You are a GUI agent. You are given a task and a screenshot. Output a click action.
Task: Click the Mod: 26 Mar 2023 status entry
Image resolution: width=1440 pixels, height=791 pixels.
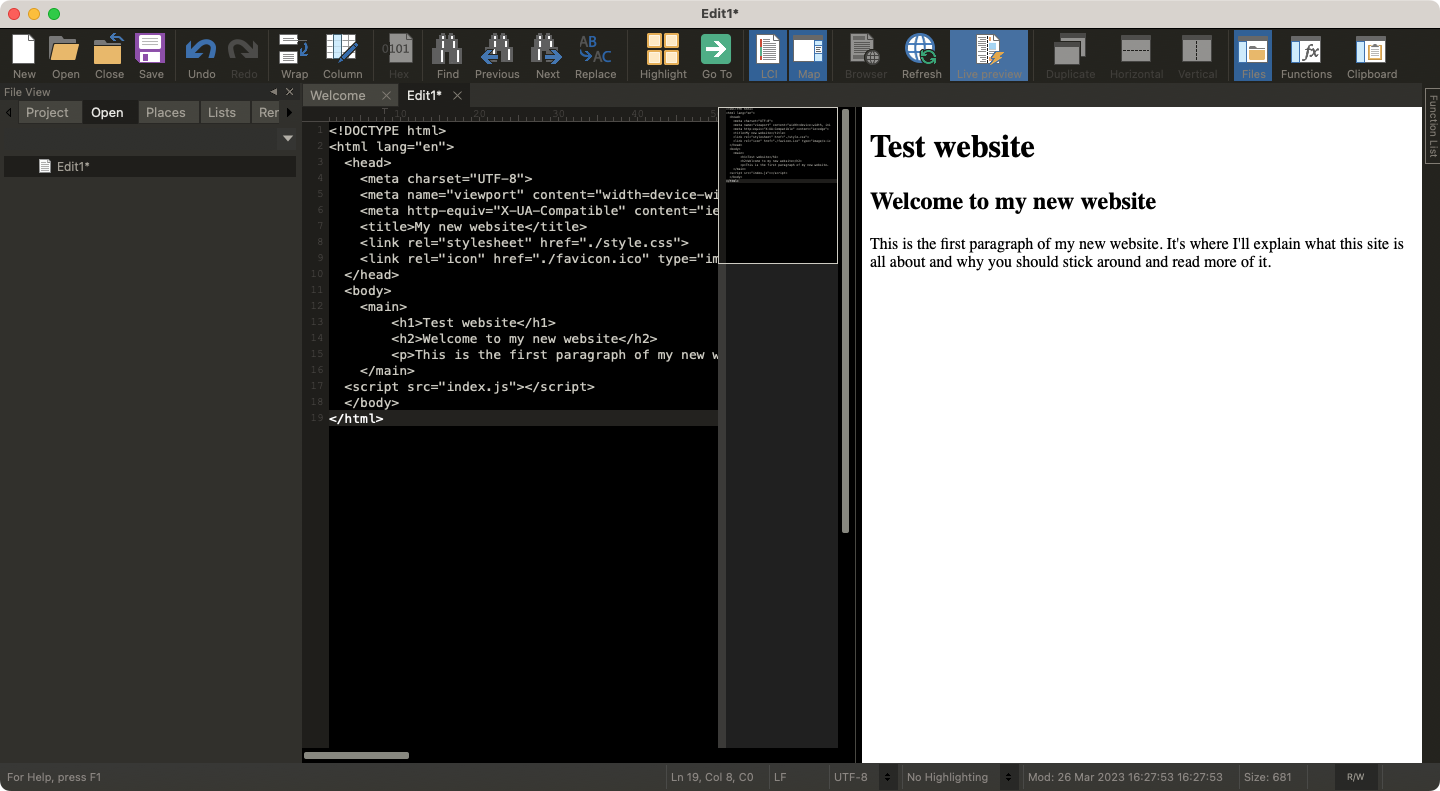1125,777
